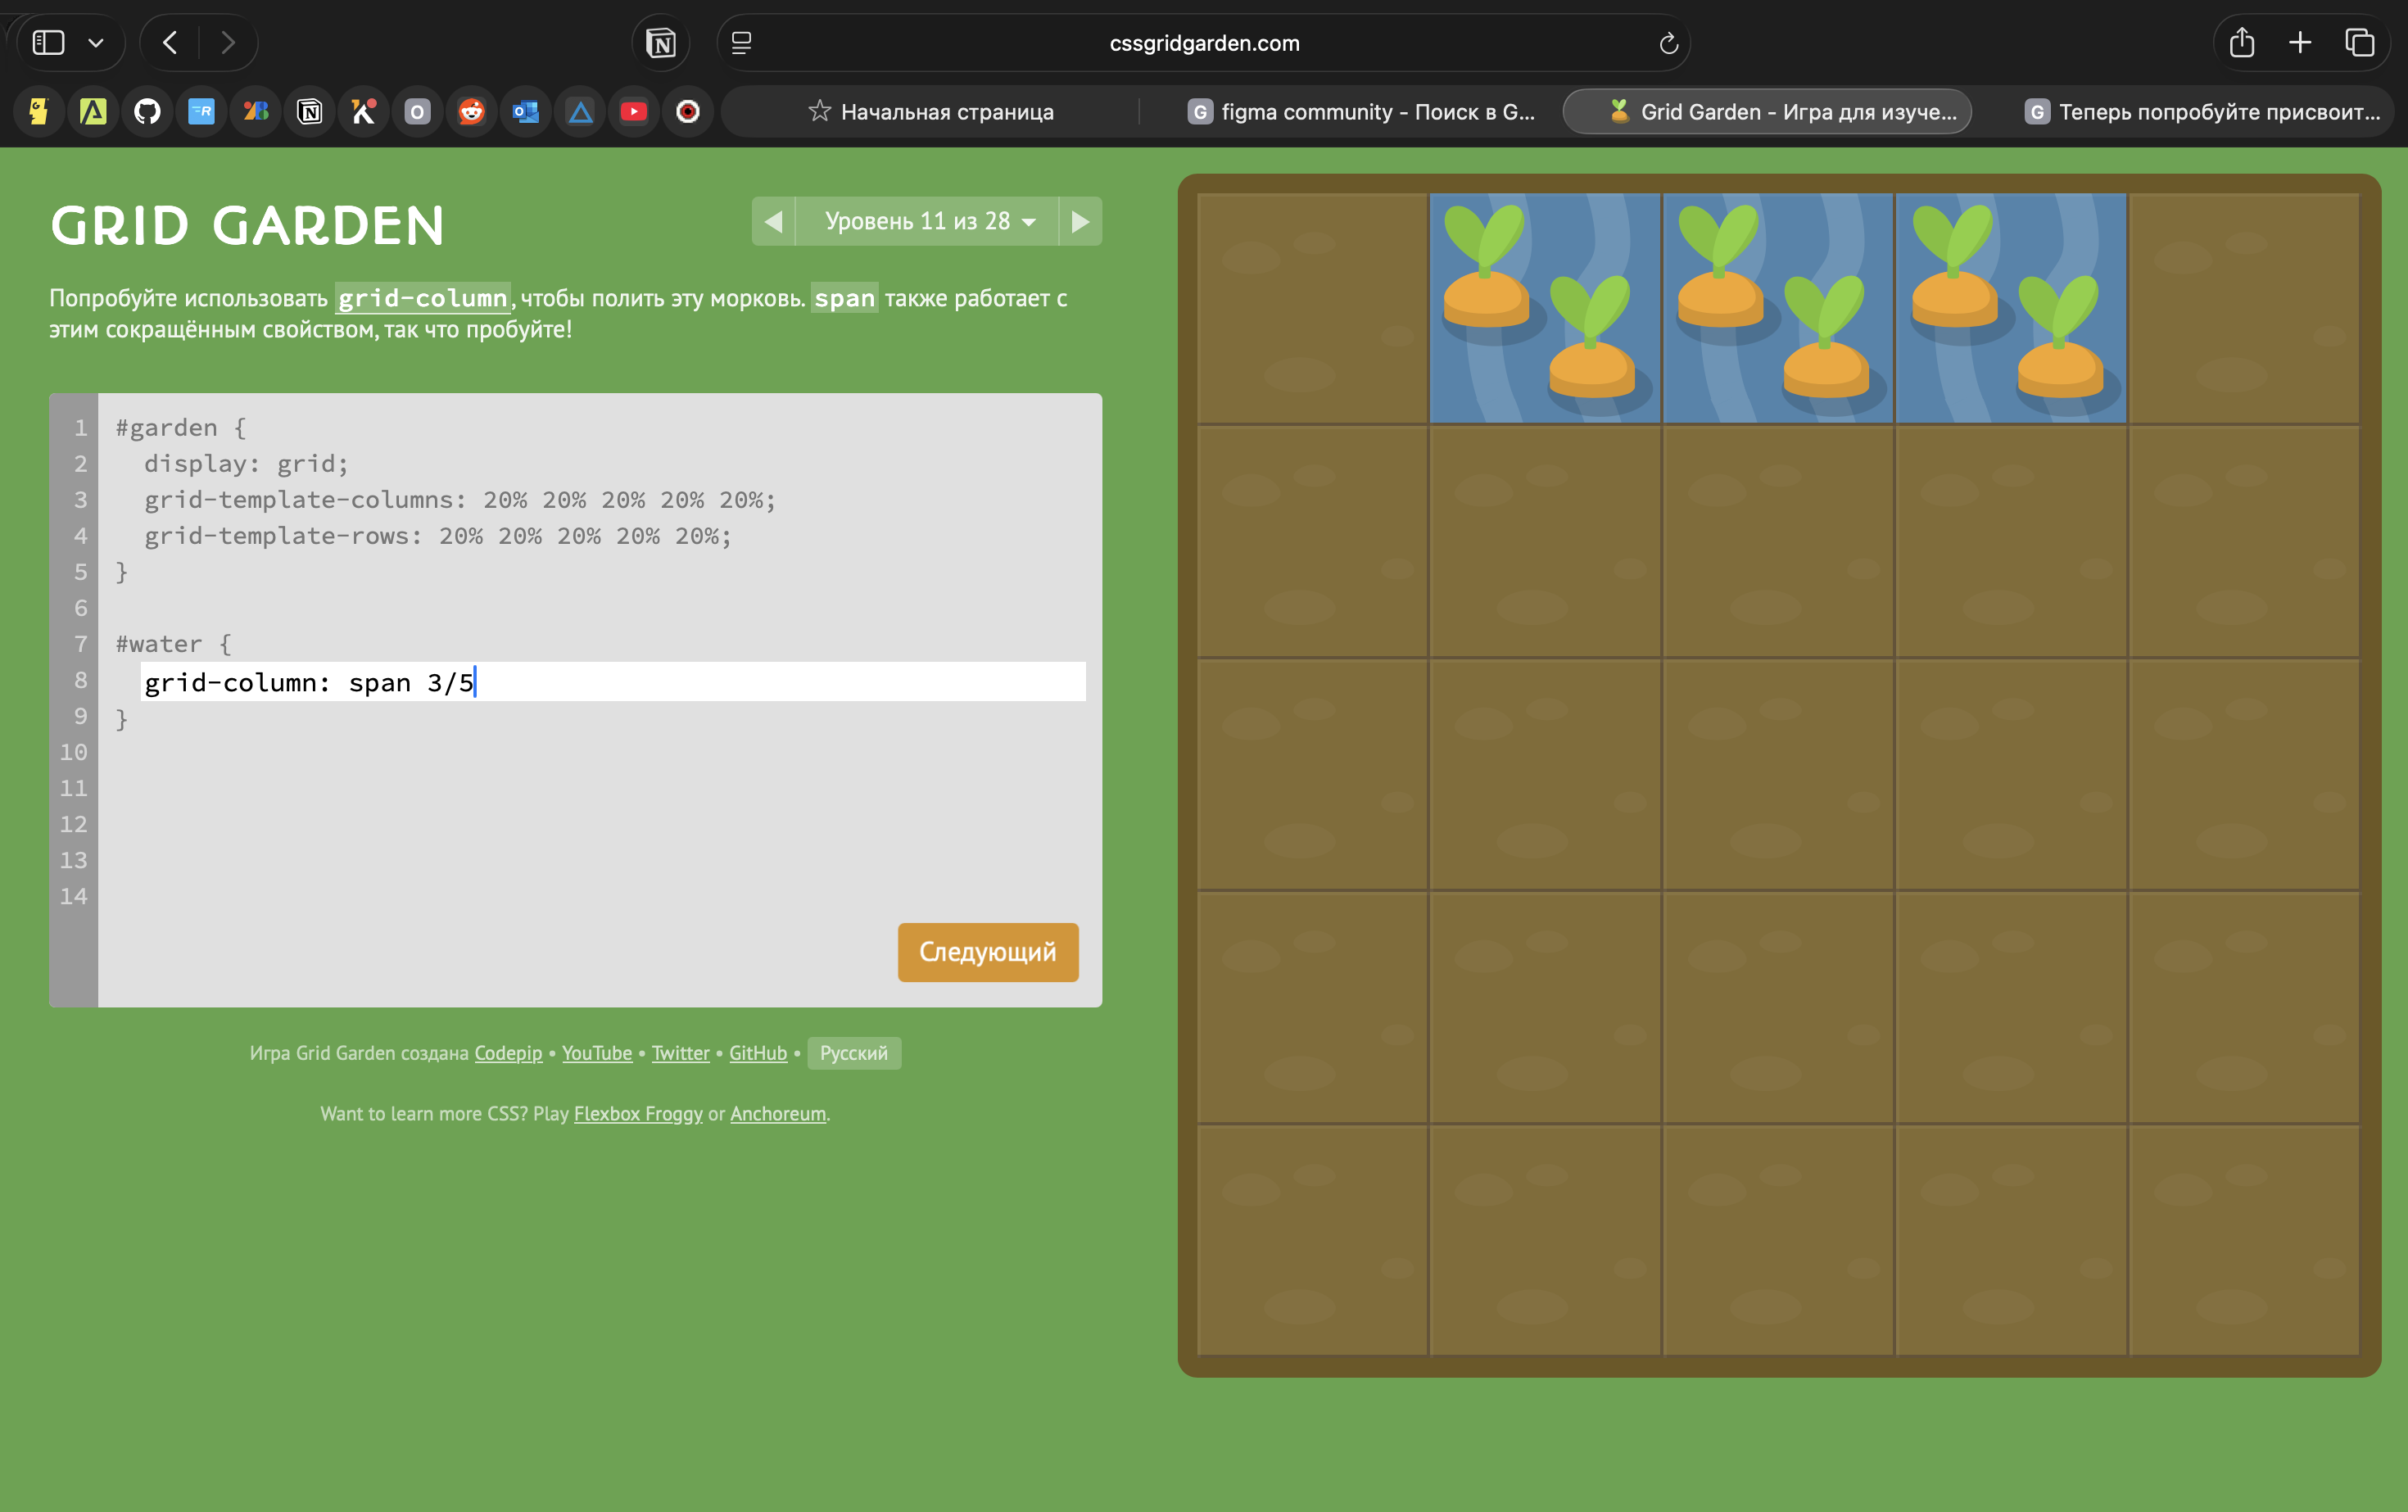Go to previous level arrow

tap(773, 221)
